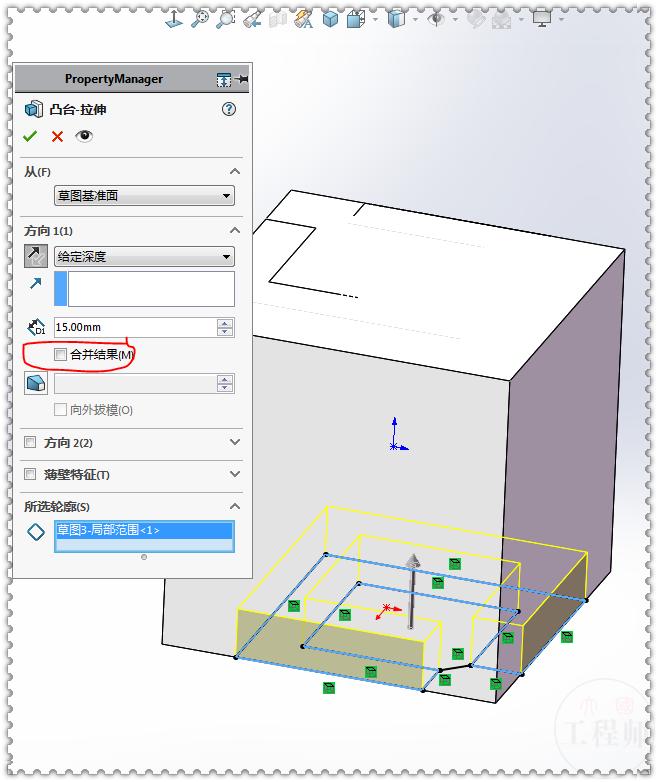Click D1 depth dimension icon
The width and height of the screenshot is (658, 782).
point(36,327)
